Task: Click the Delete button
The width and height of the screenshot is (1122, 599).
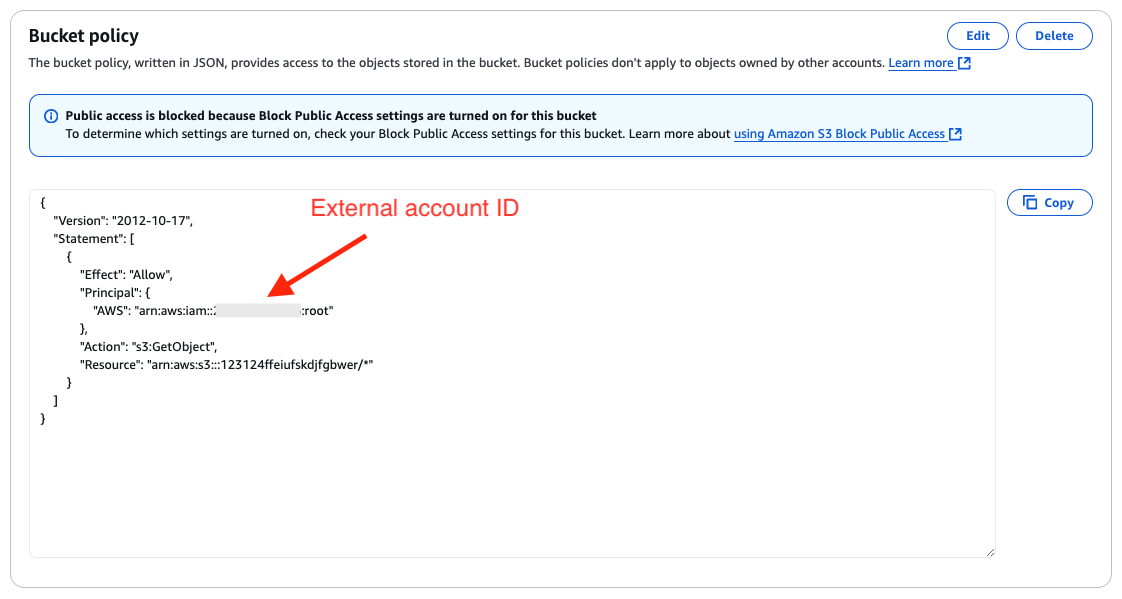Action: pos(1054,35)
